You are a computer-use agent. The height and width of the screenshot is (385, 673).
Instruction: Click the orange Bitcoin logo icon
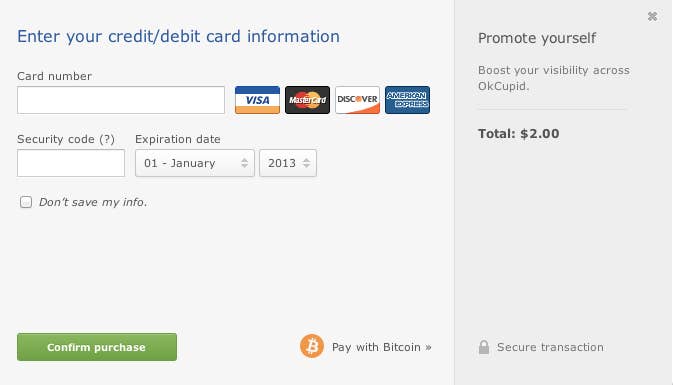(x=312, y=346)
